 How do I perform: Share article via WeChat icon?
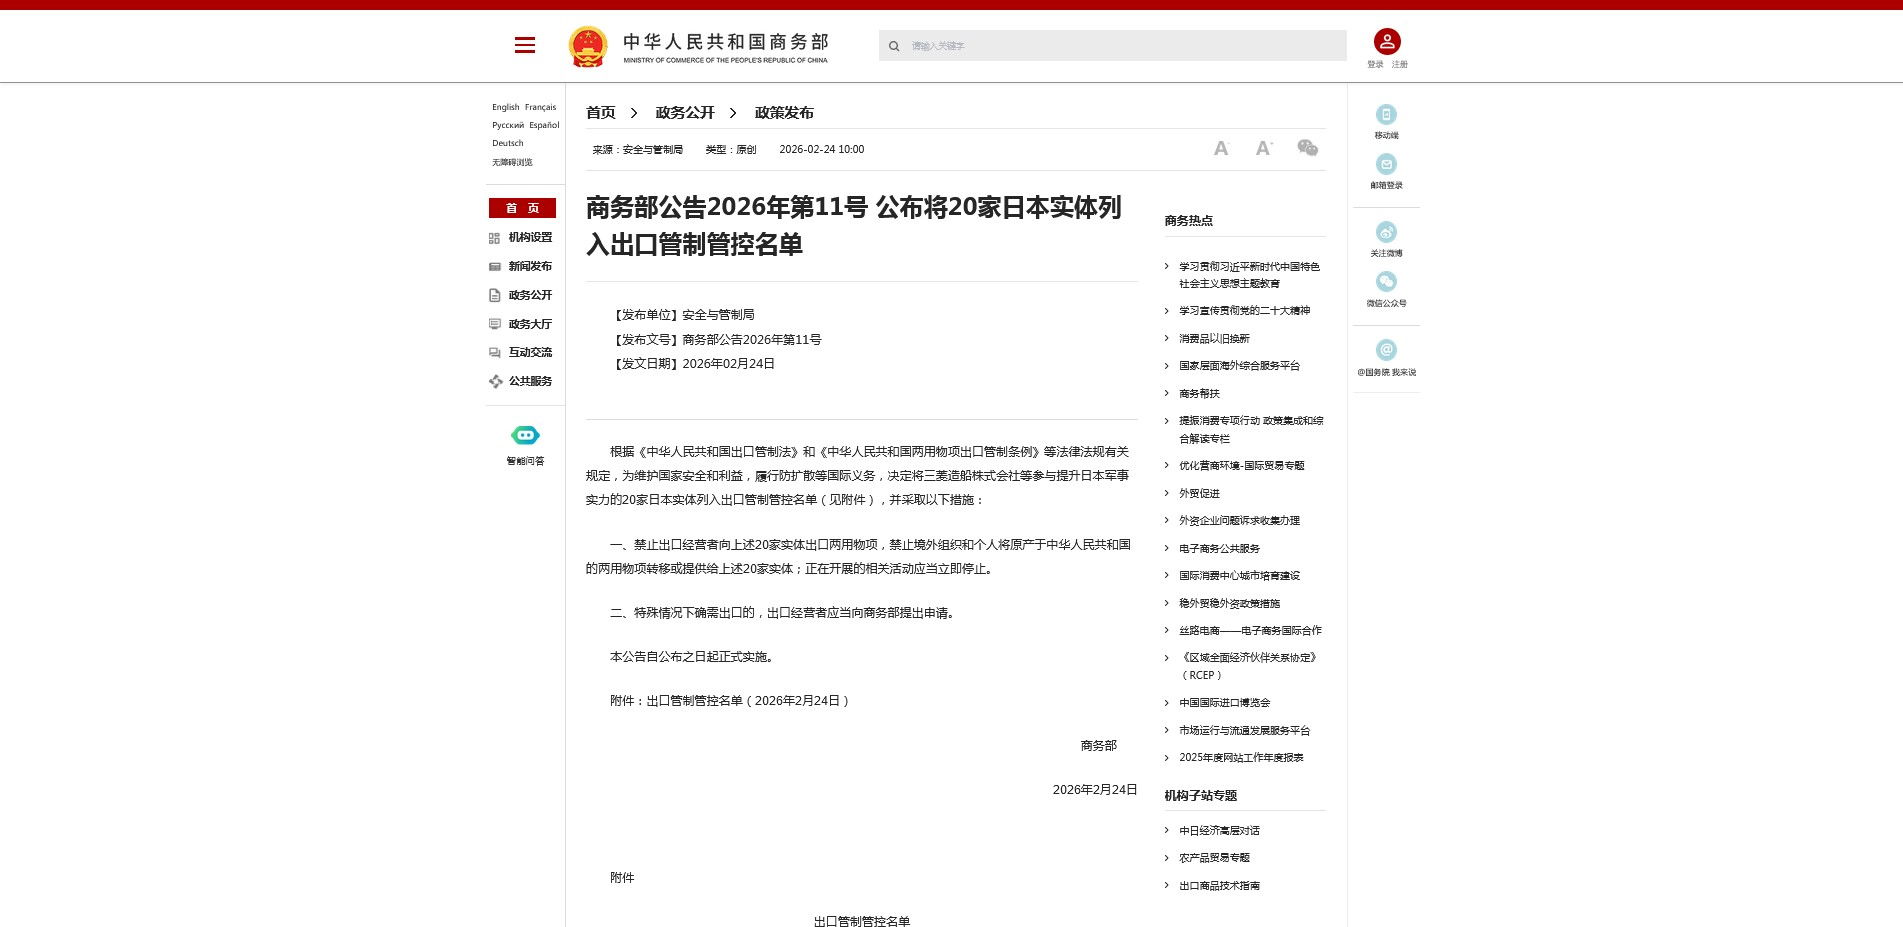coord(1307,148)
